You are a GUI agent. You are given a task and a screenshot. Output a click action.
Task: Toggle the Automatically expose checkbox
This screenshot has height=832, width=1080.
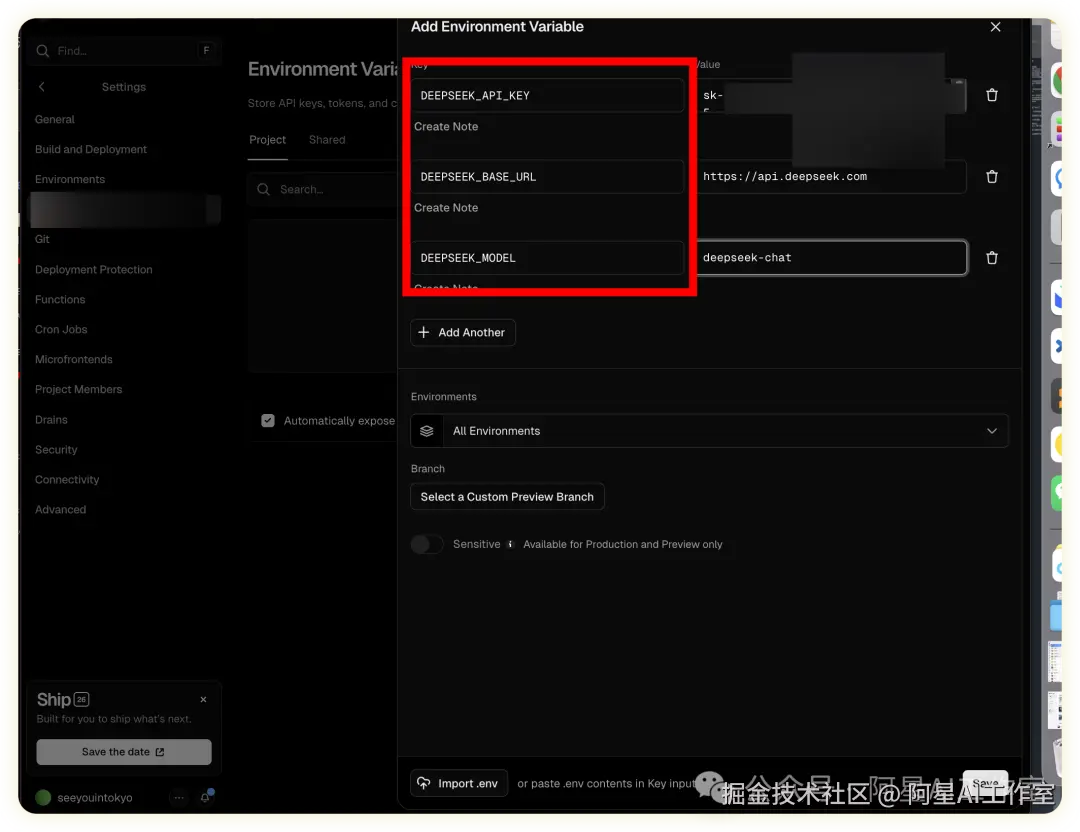pos(268,421)
